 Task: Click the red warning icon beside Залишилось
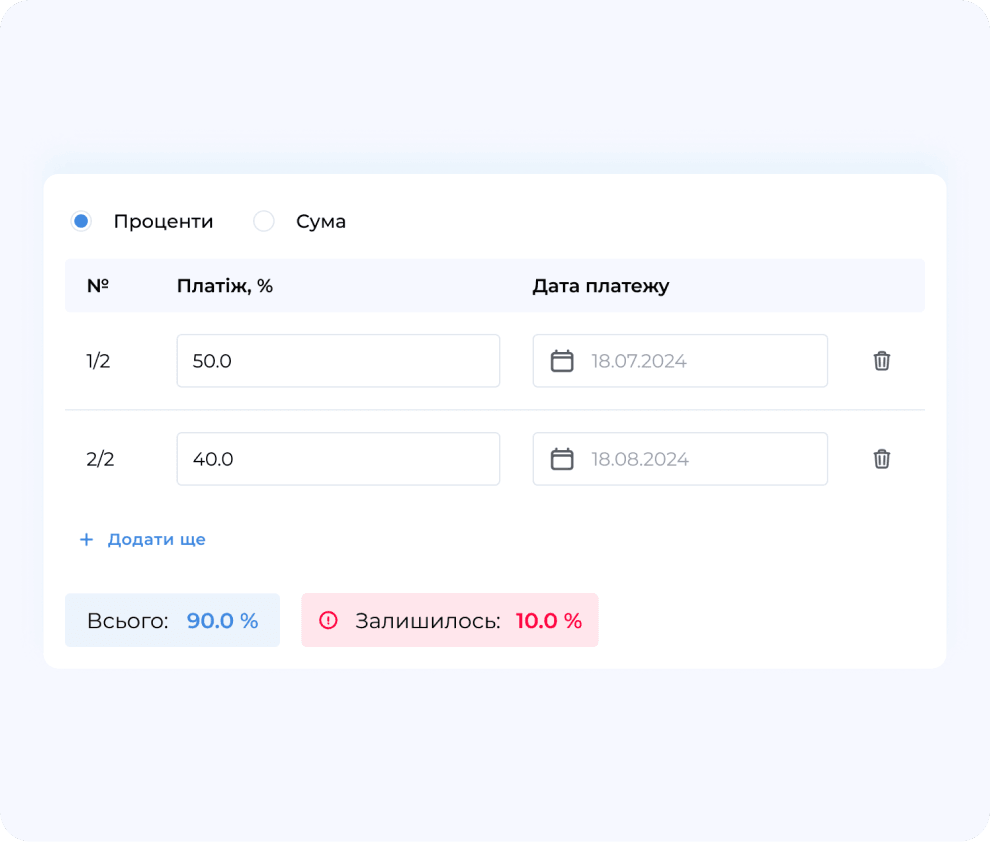(328, 621)
